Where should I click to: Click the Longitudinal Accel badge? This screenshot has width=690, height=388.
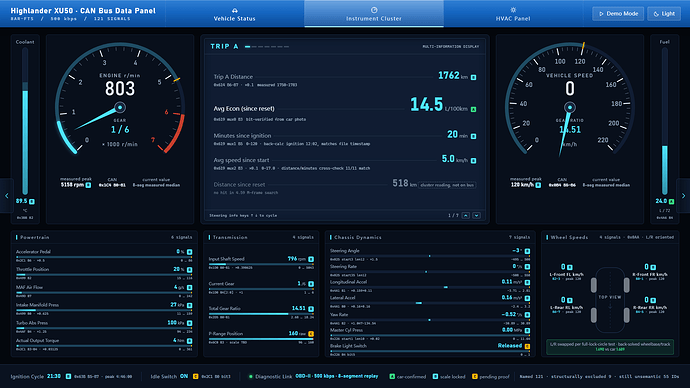(x=527, y=283)
